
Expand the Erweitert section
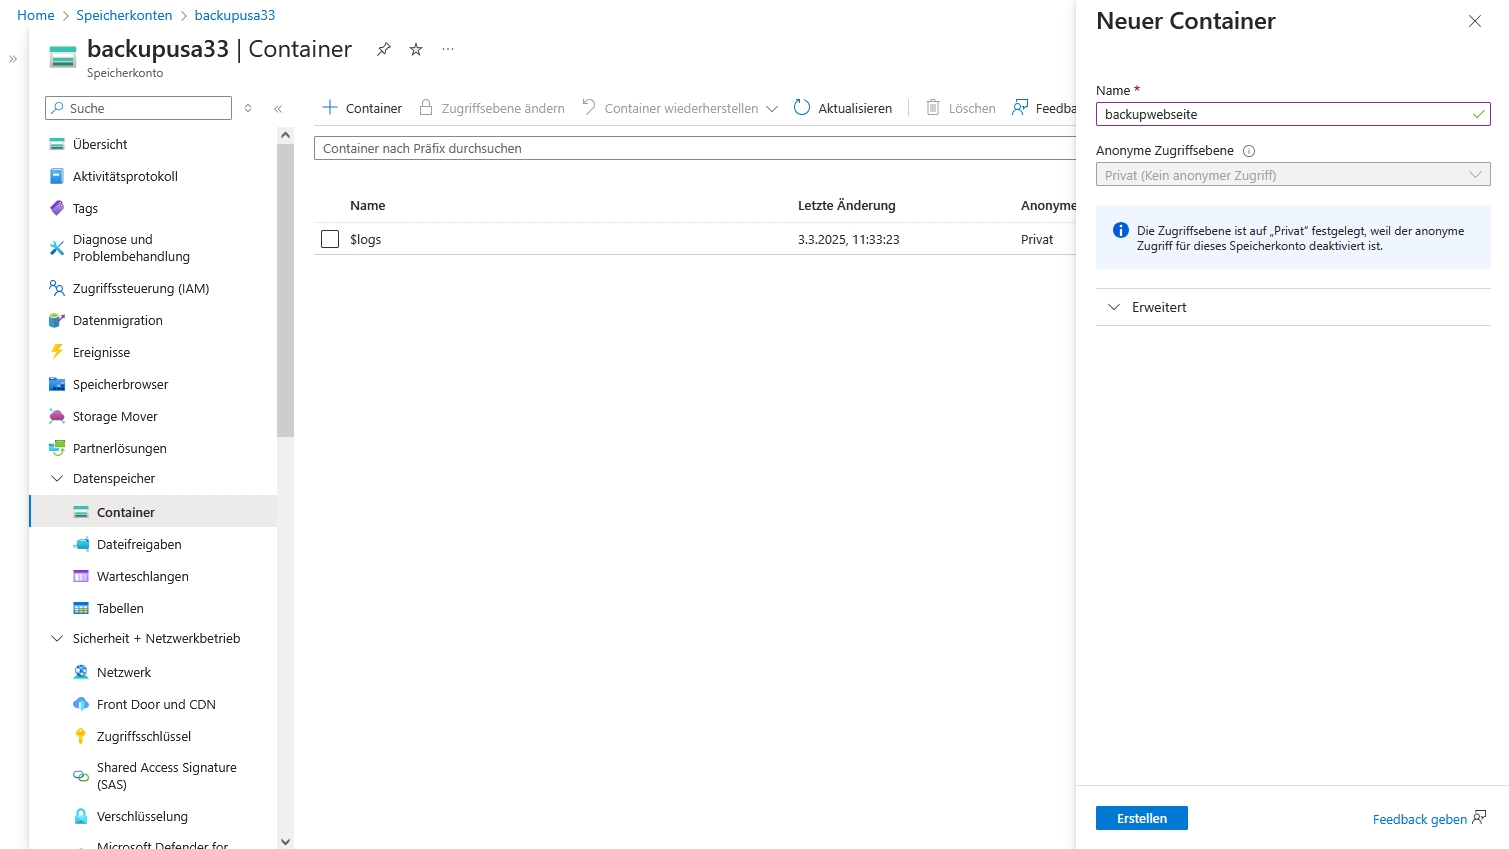1158,307
